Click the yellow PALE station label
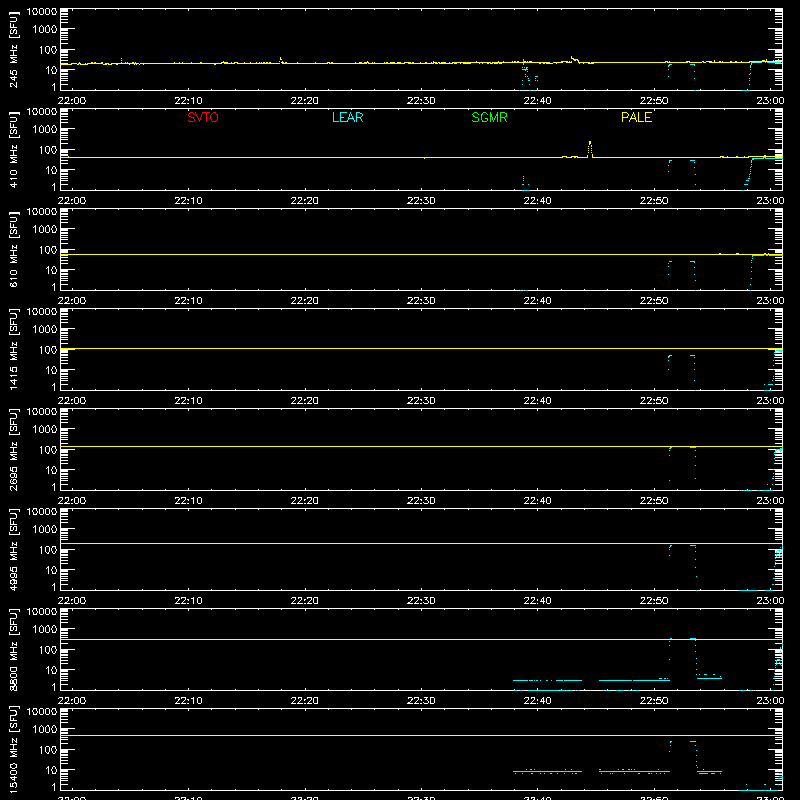Image resolution: width=800 pixels, height=800 pixels. tap(636, 117)
